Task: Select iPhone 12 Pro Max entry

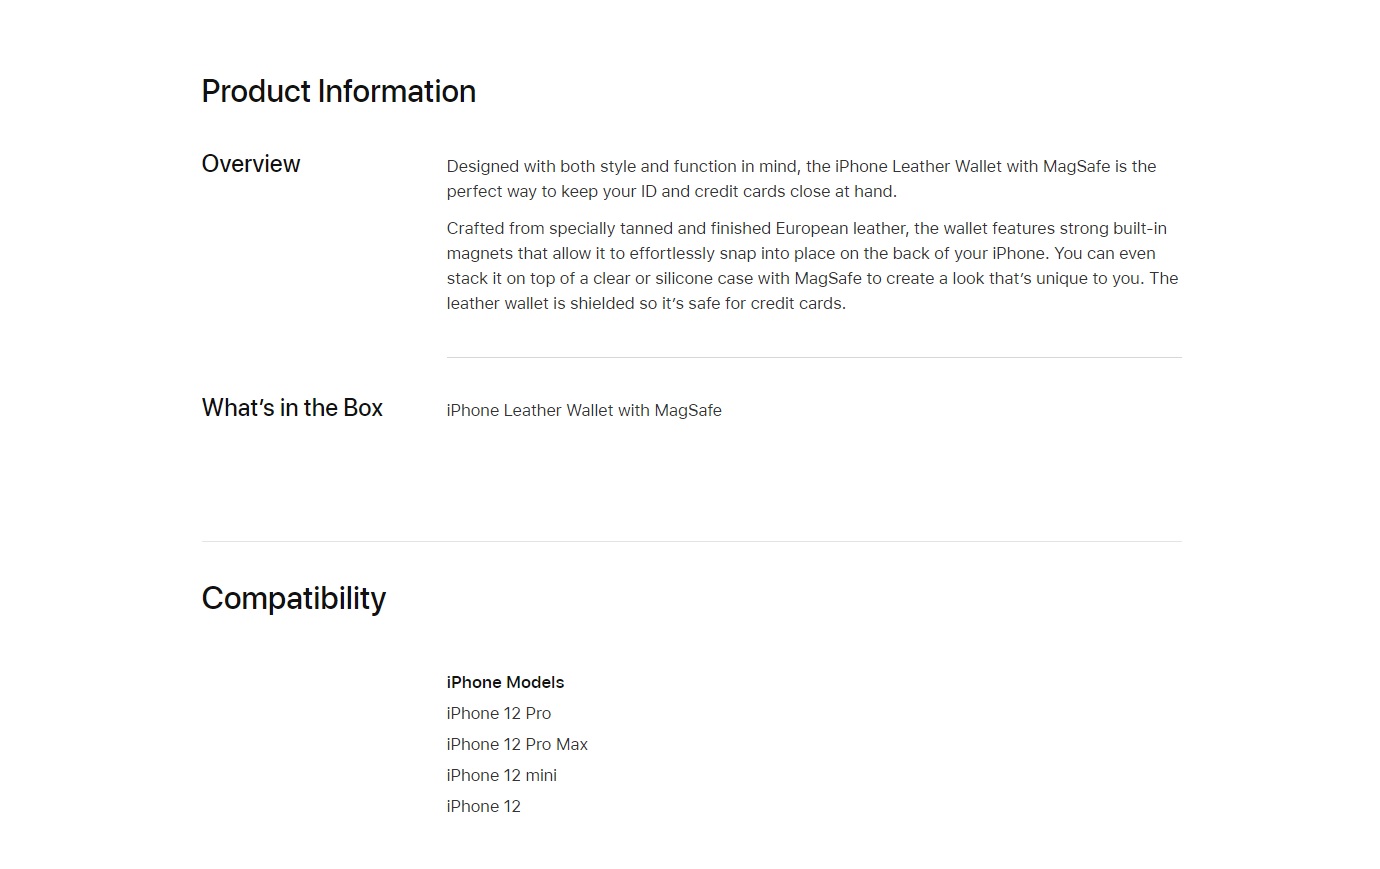Action: click(517, 744)
